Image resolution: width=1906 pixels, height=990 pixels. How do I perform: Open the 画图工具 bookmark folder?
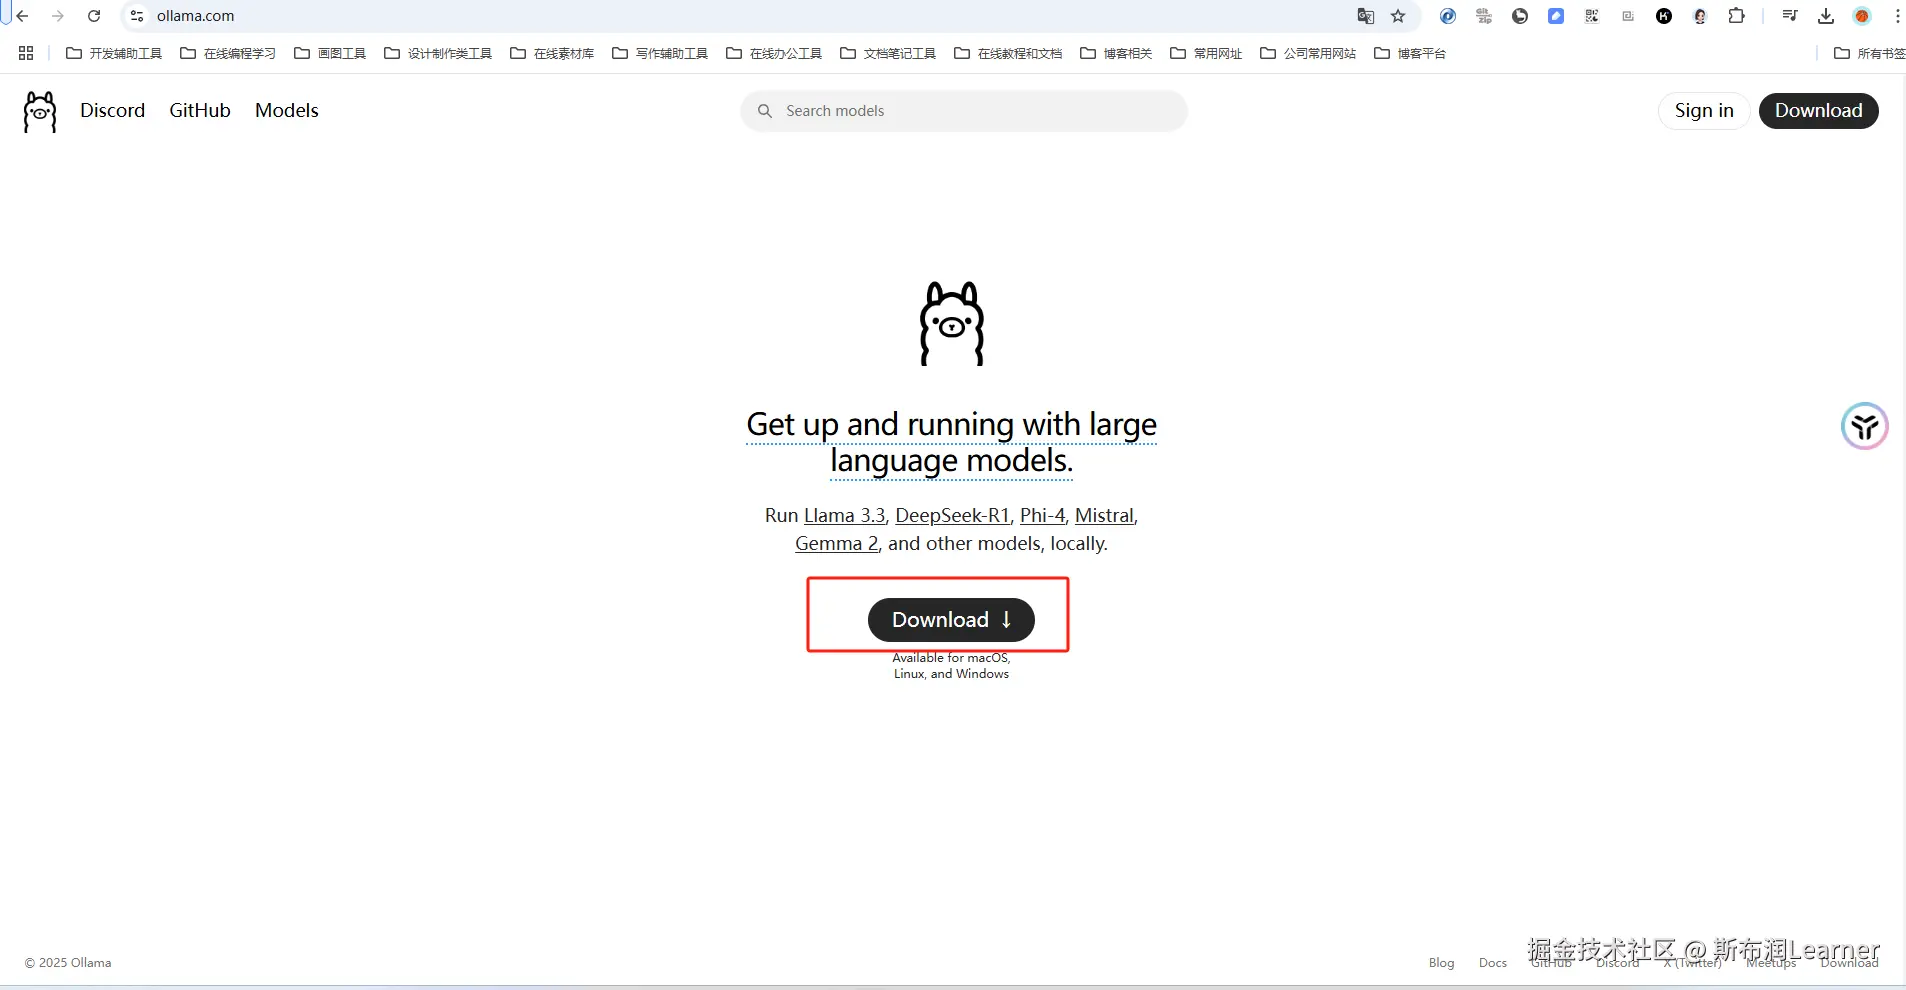click(x=330, y=53)
